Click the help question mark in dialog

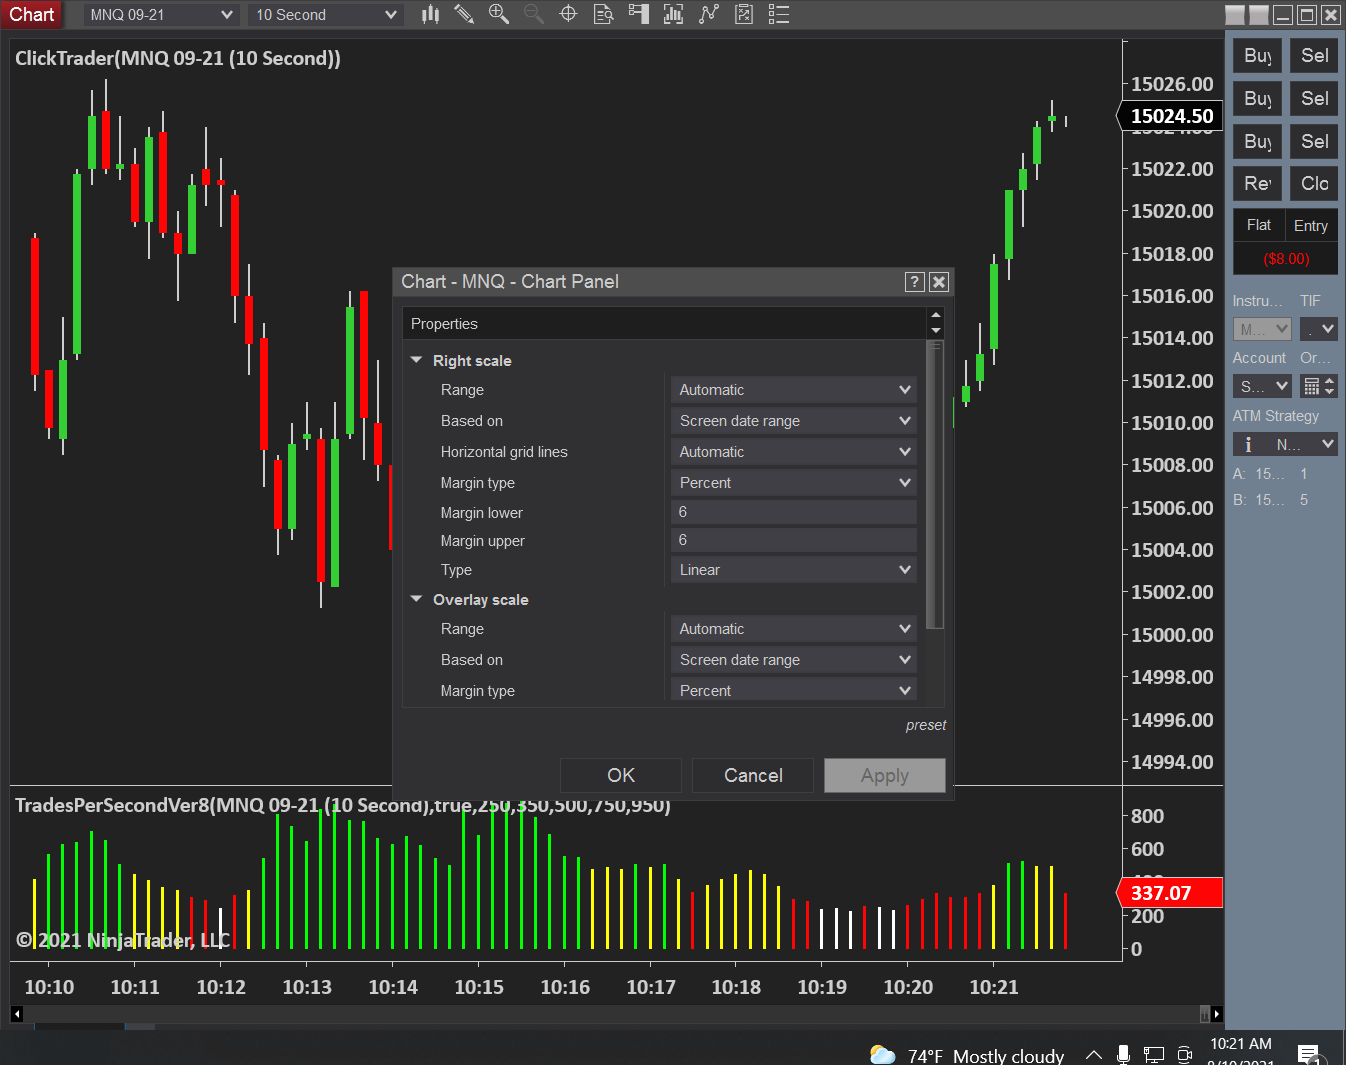pyautogui.click(x=914, y=282)
